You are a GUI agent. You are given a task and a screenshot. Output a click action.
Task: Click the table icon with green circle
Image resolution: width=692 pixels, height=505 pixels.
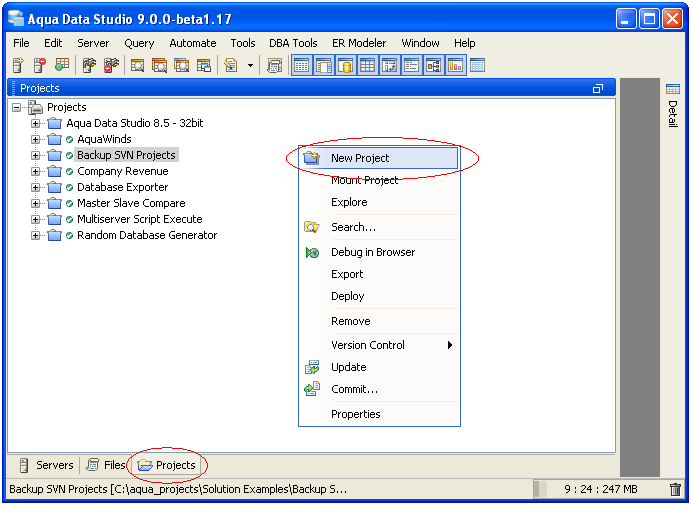click(62, 65)
